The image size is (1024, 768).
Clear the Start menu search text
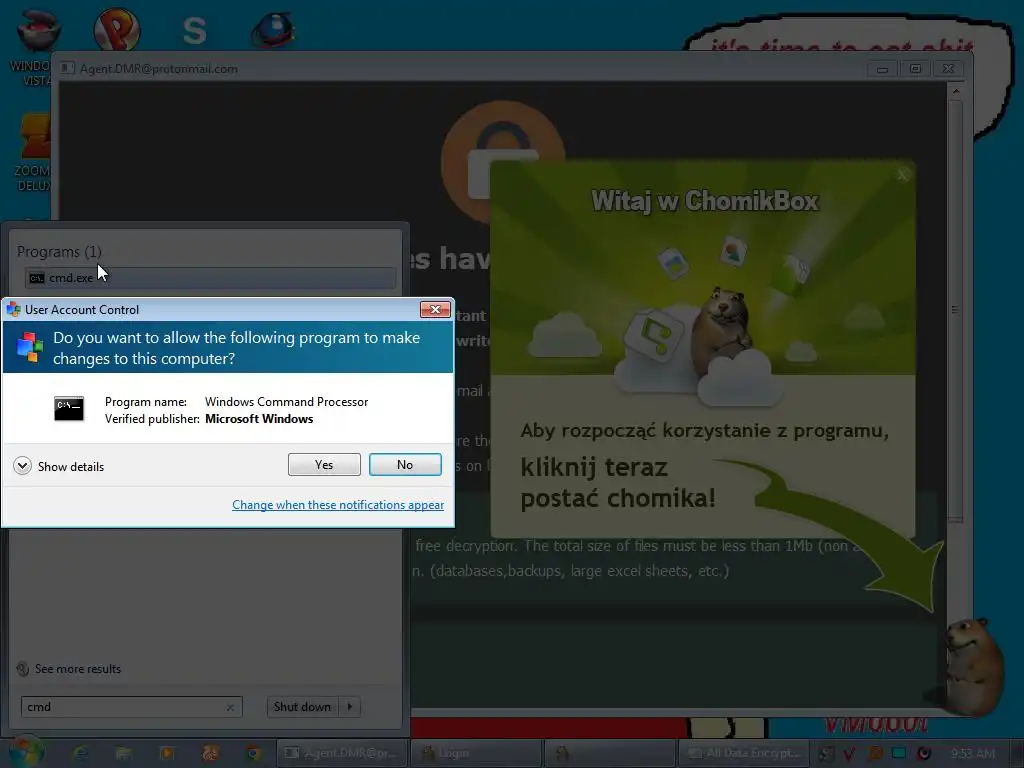coord(230,707)
